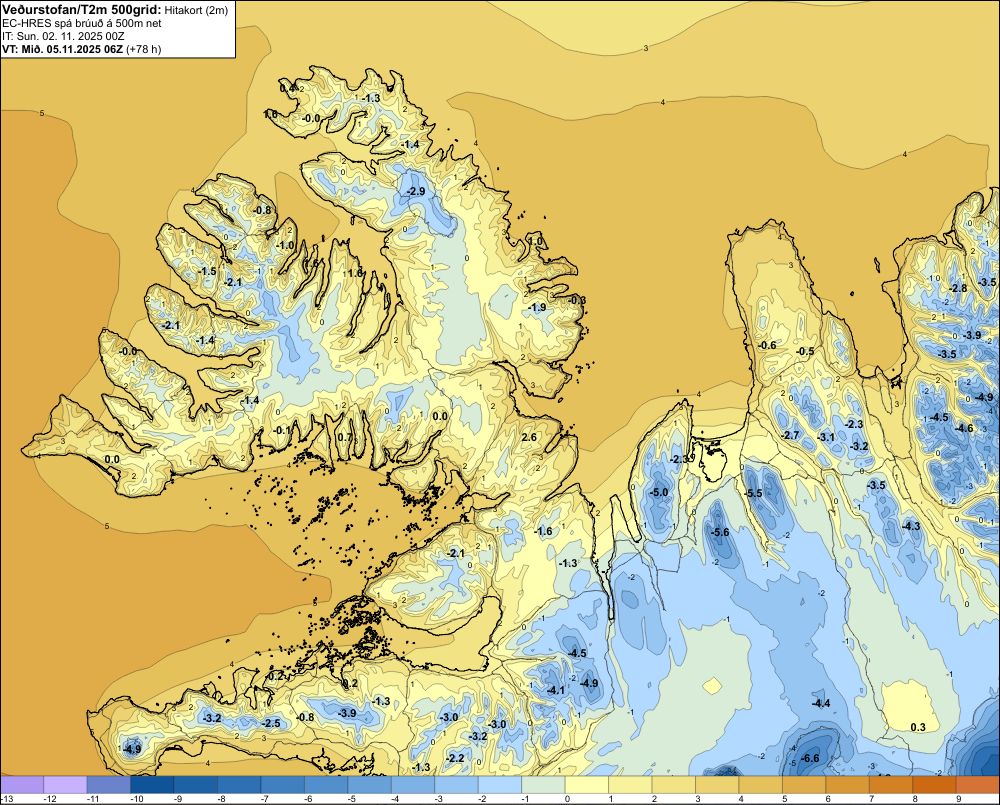The image size is (1000, 805).
Task: Click the dark blue legend swatch between -10 and -9
Action: point(152,785)
